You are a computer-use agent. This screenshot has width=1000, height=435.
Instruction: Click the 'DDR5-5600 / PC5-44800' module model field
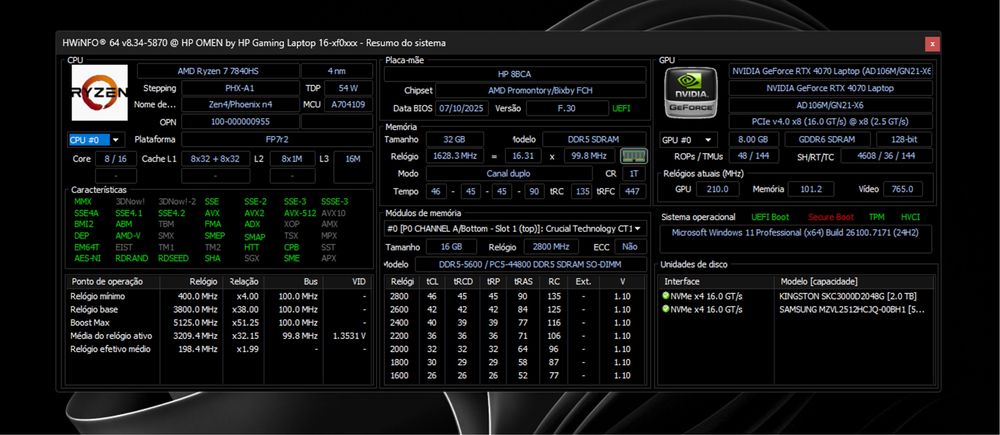click(x=530, y=264)
